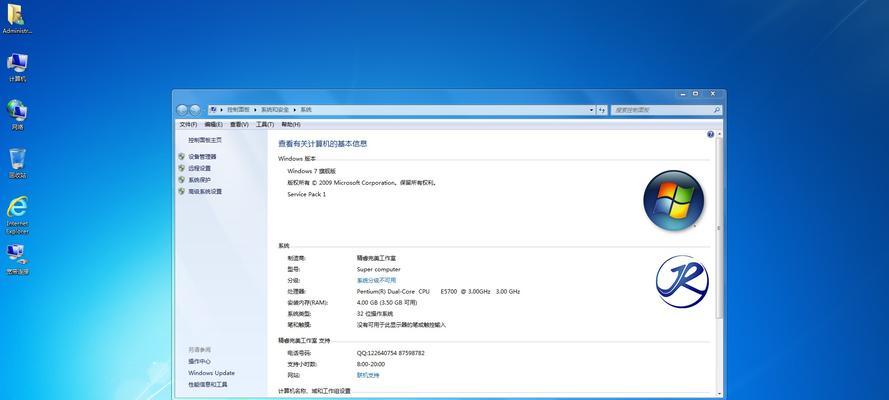Click the 'Windows 7 旗舰版' edition text
This screenshot has height=400, width=889.
[312, 171]
